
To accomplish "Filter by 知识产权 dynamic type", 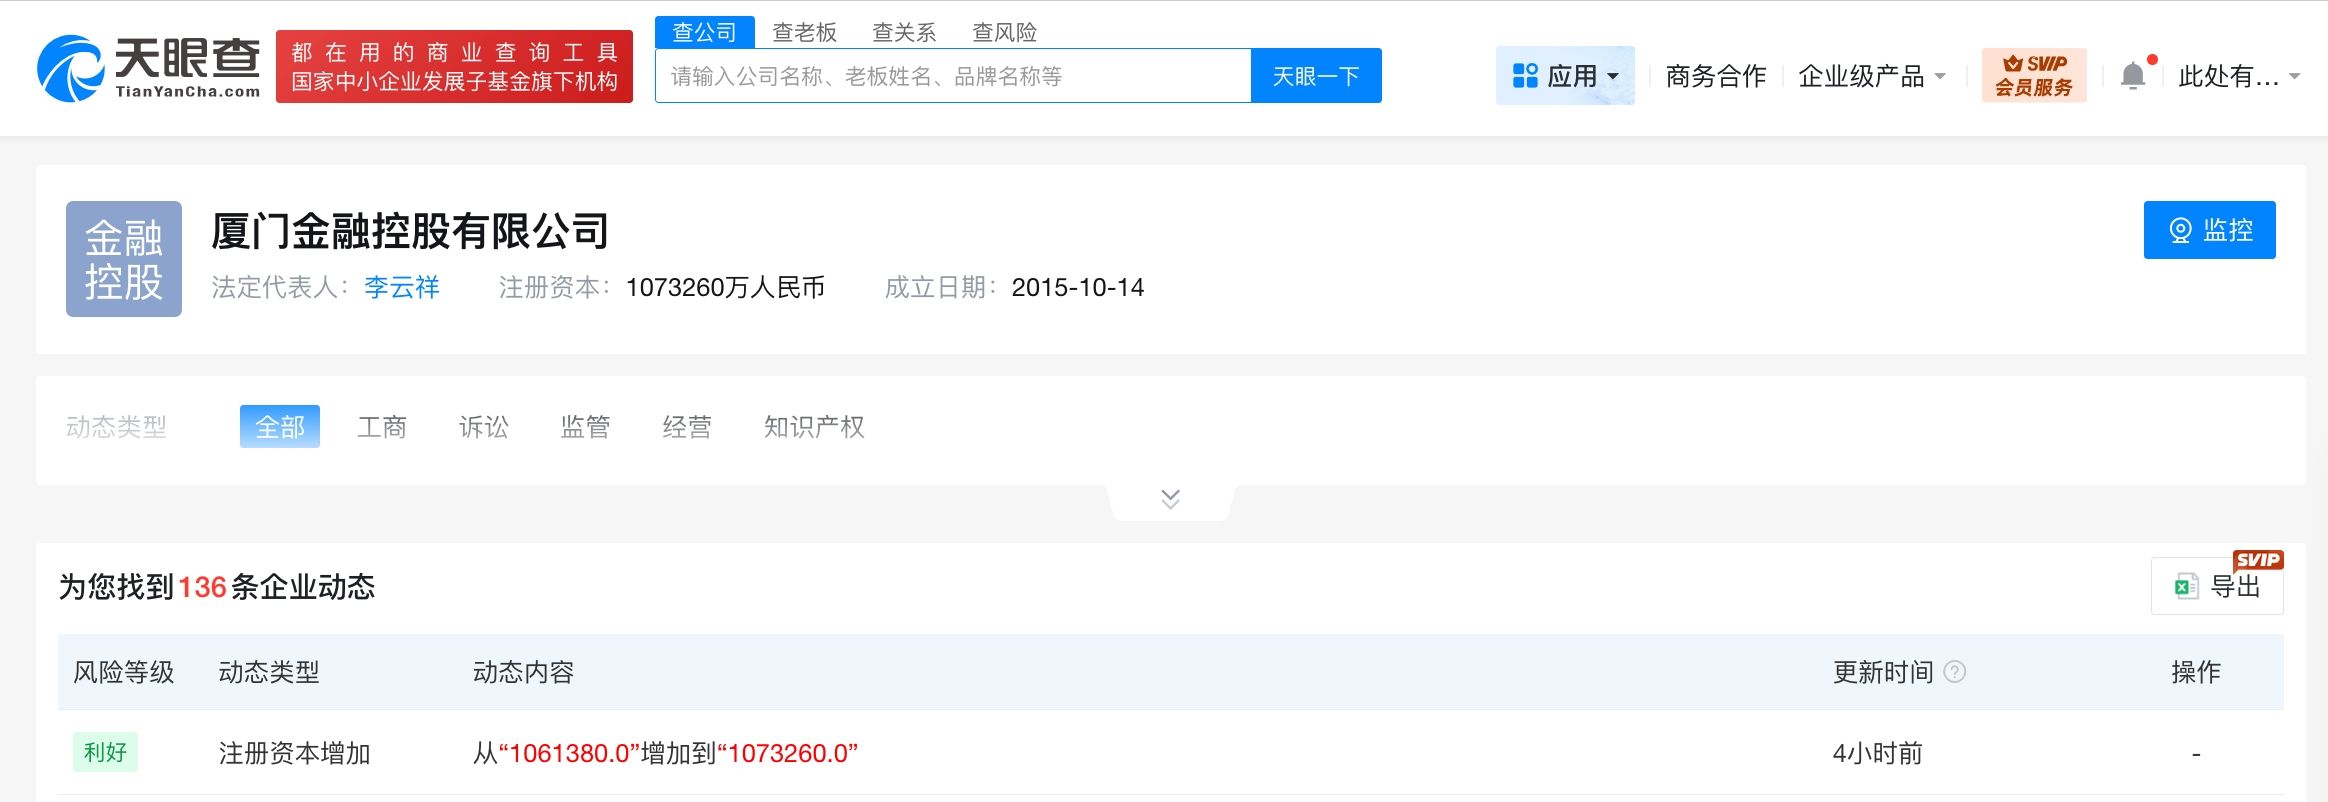I will pyautogui.click(x=814, y=427).
